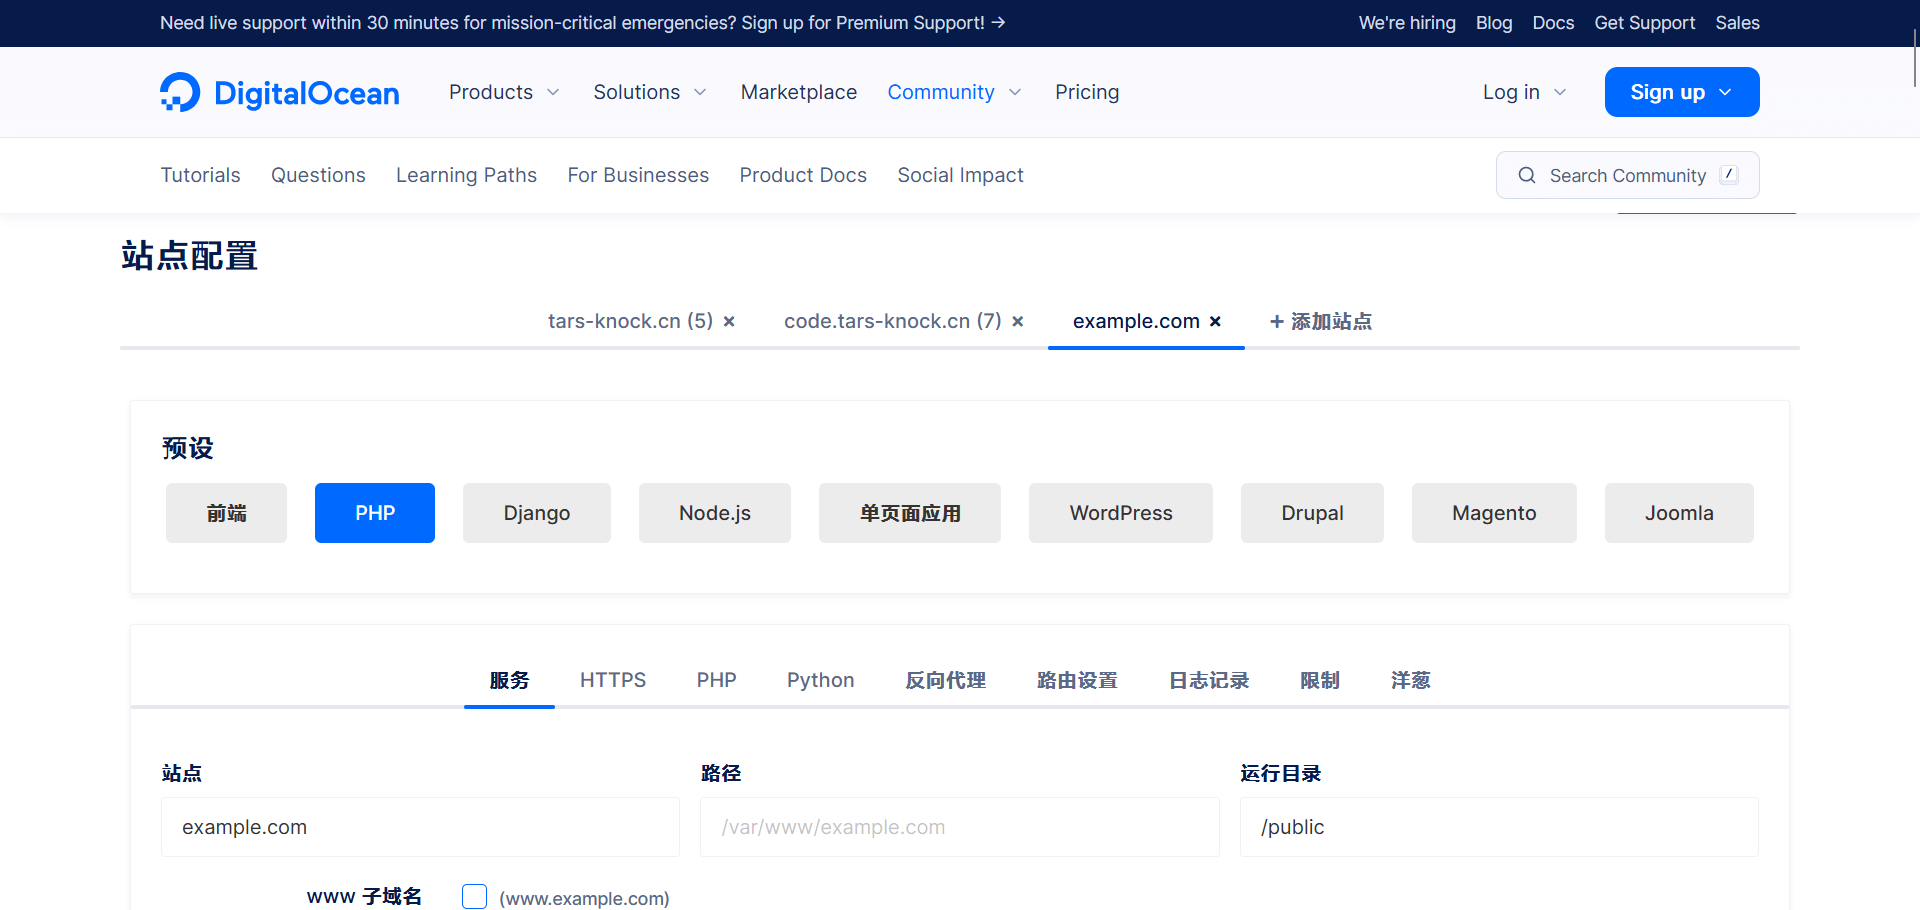Close the code.tars-knock.cn site tab
This screenshot has width=1920, height=910.
(x=1017, y=322)
